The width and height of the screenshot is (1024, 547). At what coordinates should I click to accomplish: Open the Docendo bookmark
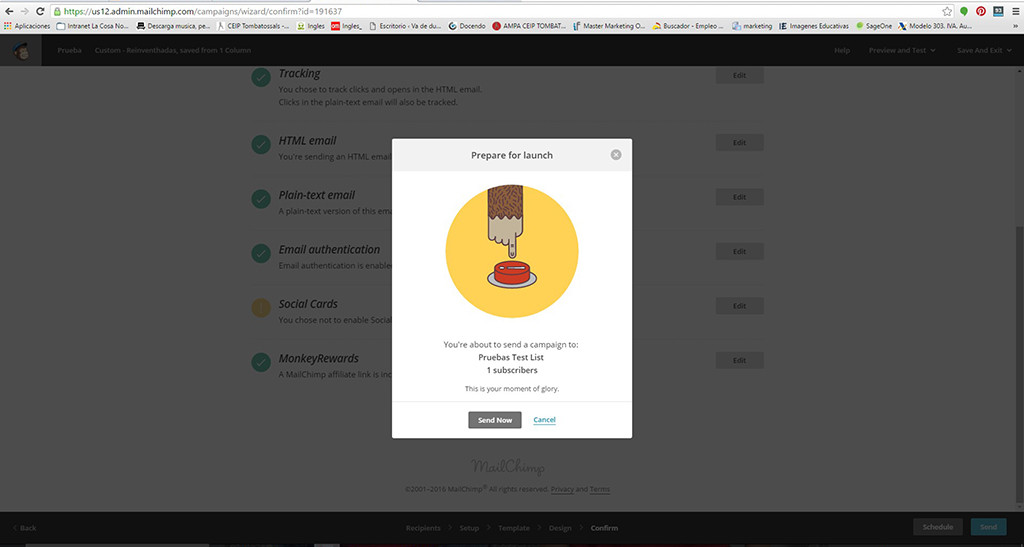467,26
